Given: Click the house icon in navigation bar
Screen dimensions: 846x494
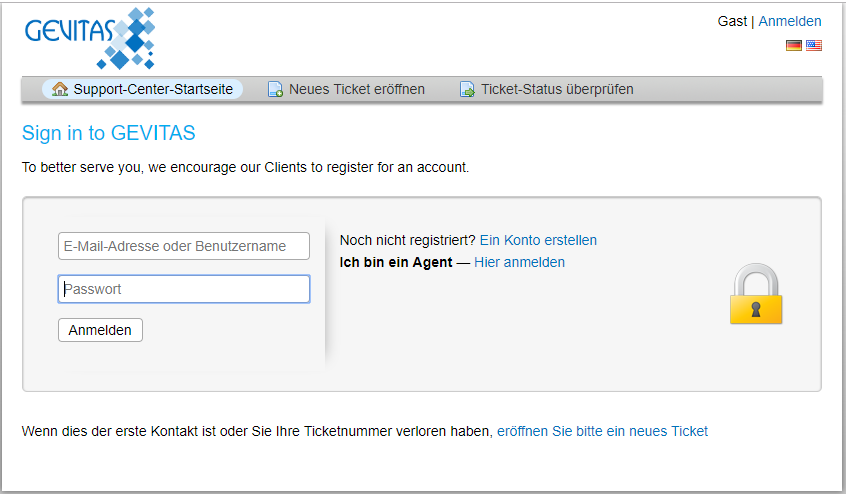Looking at the screenshot, I should (60, 89).
